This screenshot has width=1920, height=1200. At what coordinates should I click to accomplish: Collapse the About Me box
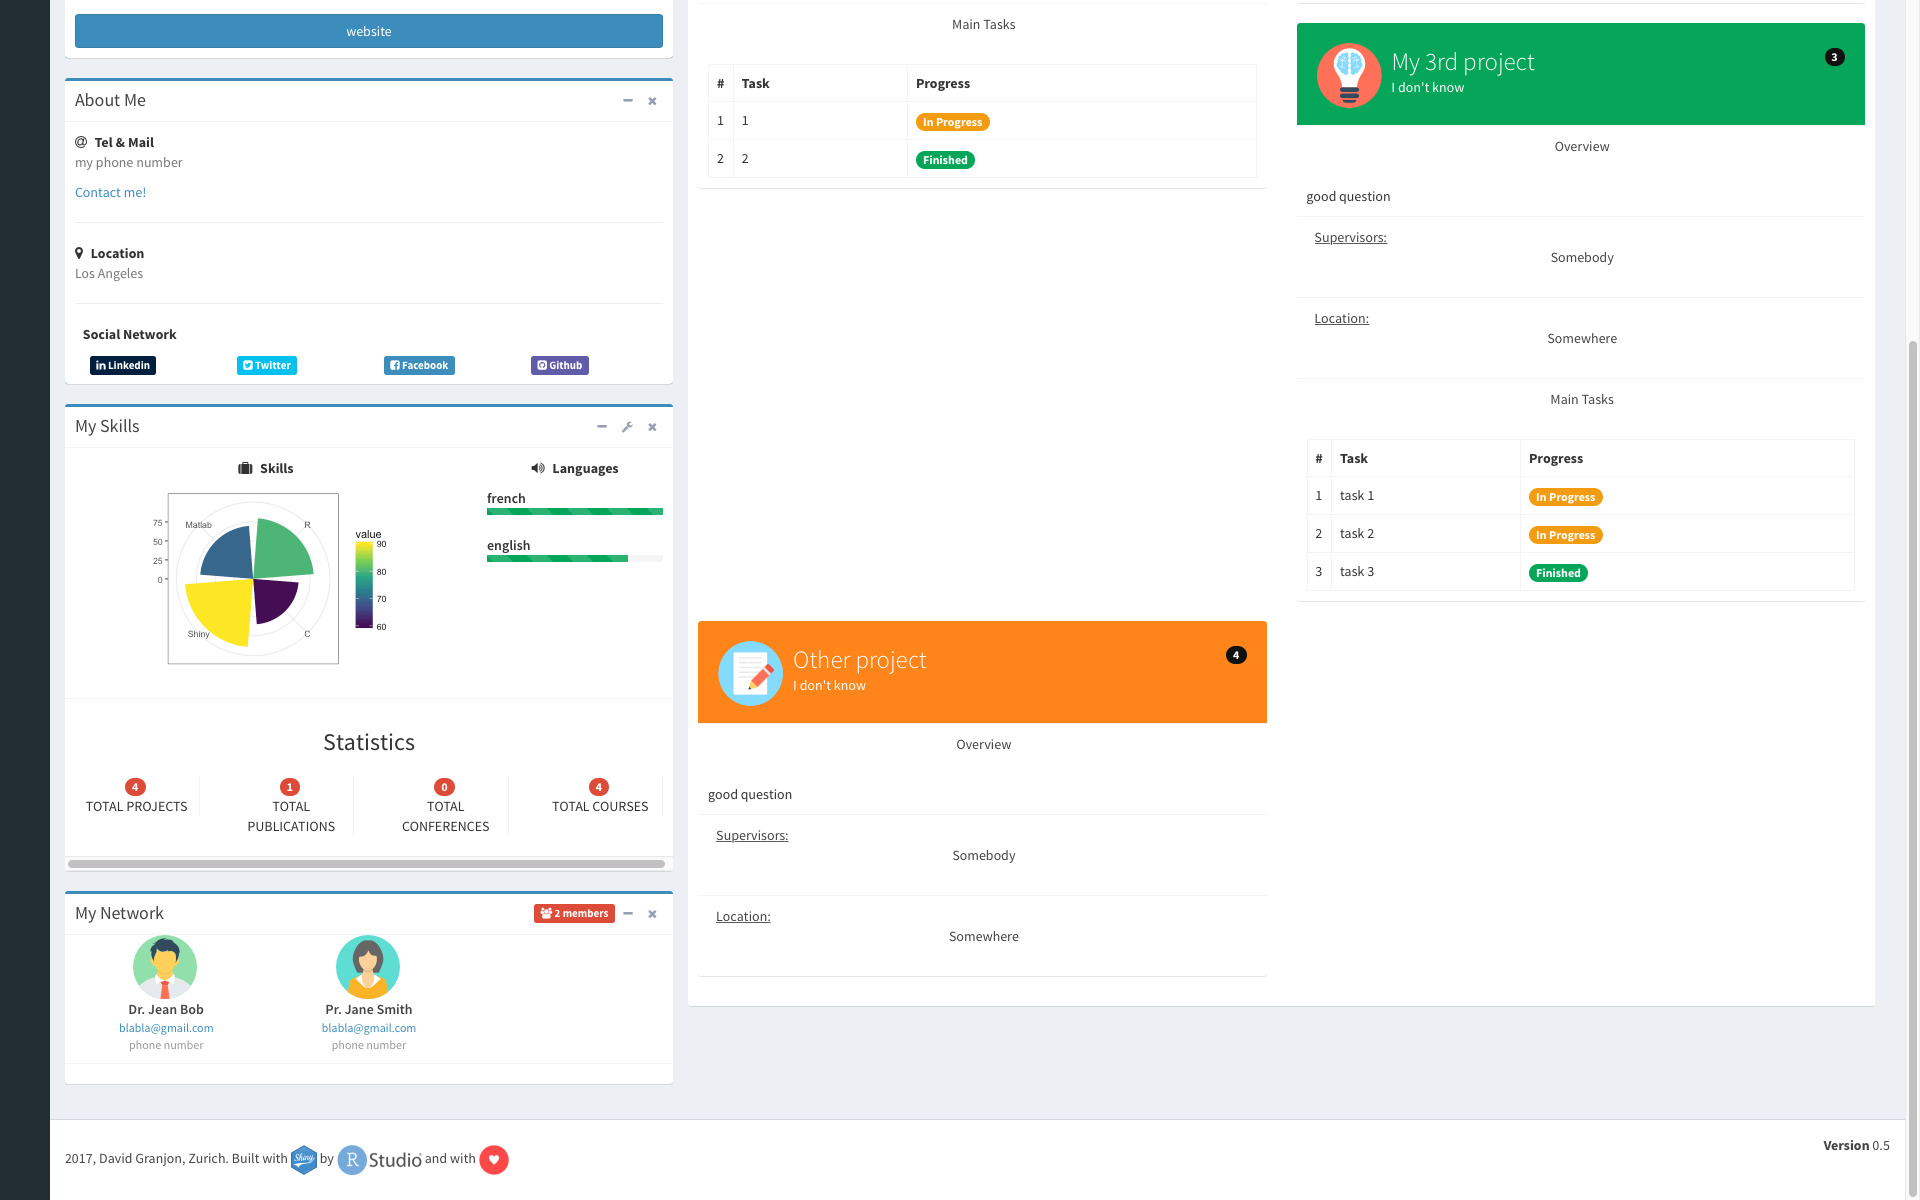pos(628,101)
